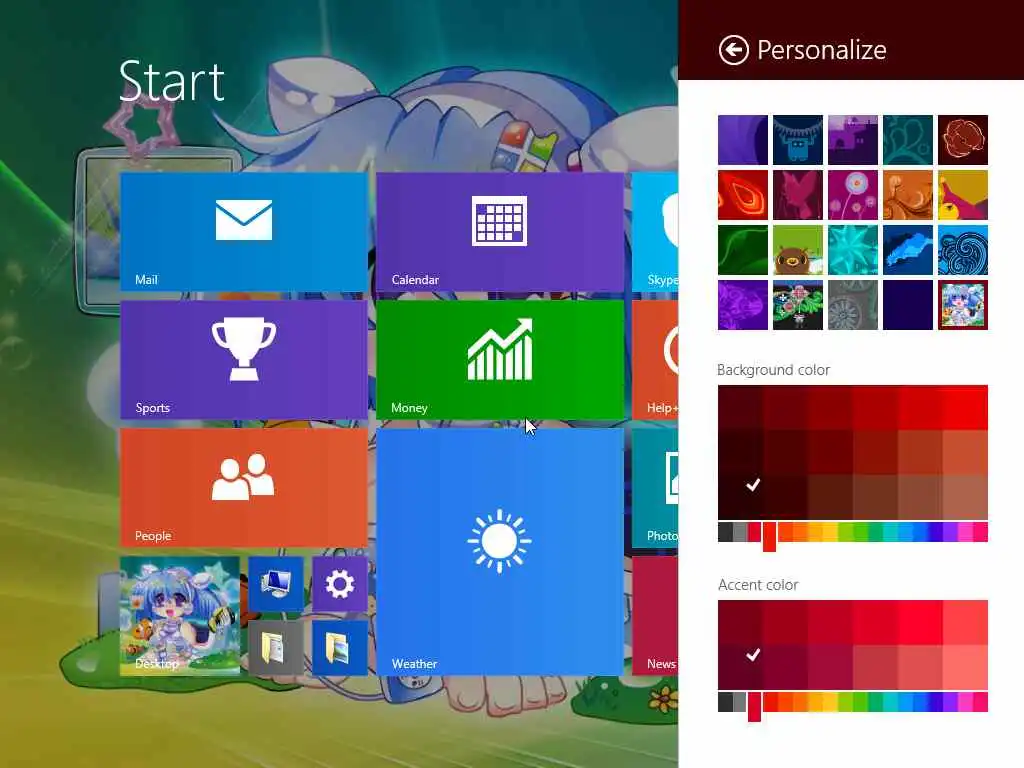1024x768 pixels.
Task: Choose the dark red rose background pattern
Action: coord(963,140)
